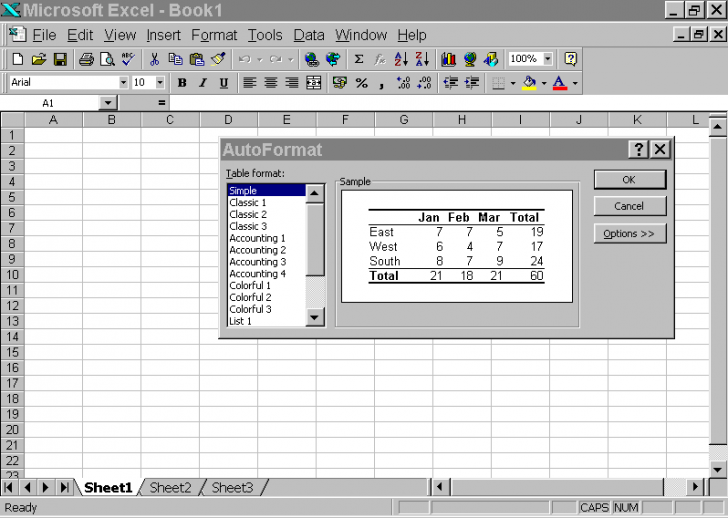Click the Merge and Center icon
The height and width of the screenshot is (518, 728).
coord(313,83)
